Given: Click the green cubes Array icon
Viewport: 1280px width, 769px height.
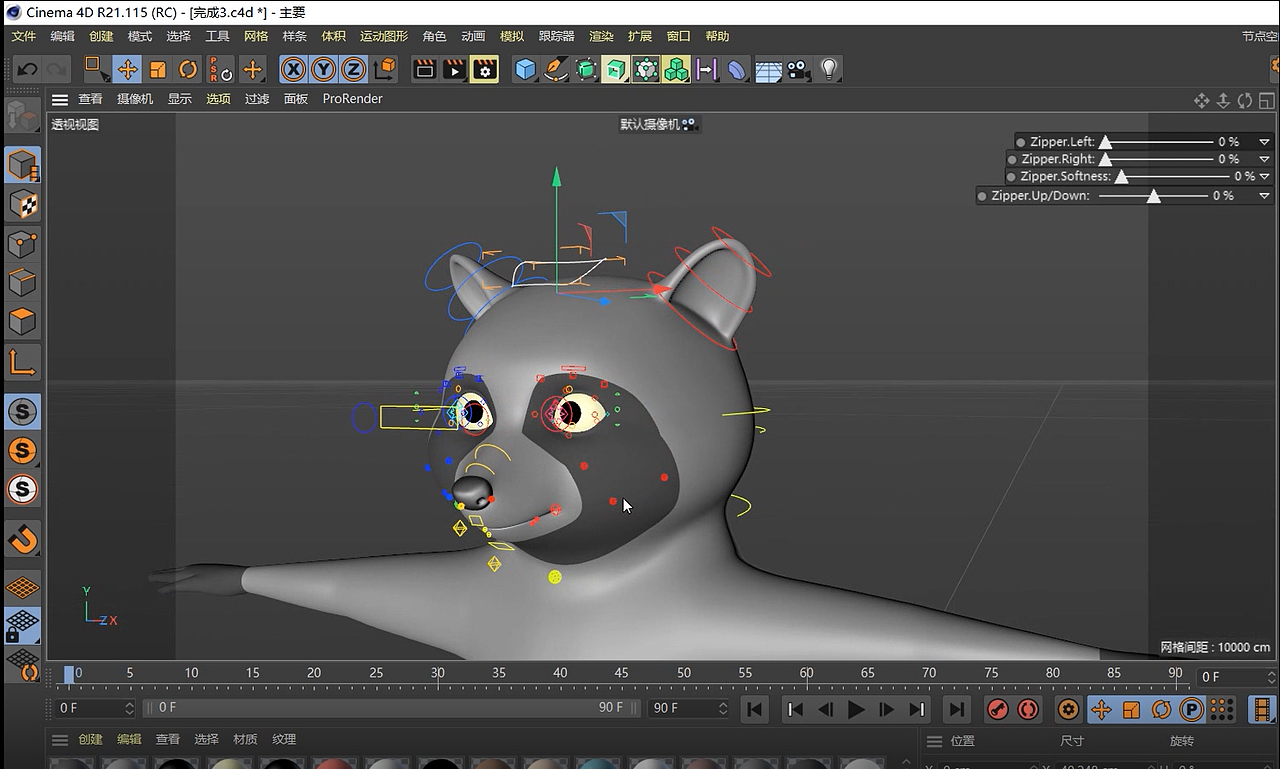Looking at the screenshot, I should tap(677, 69).
